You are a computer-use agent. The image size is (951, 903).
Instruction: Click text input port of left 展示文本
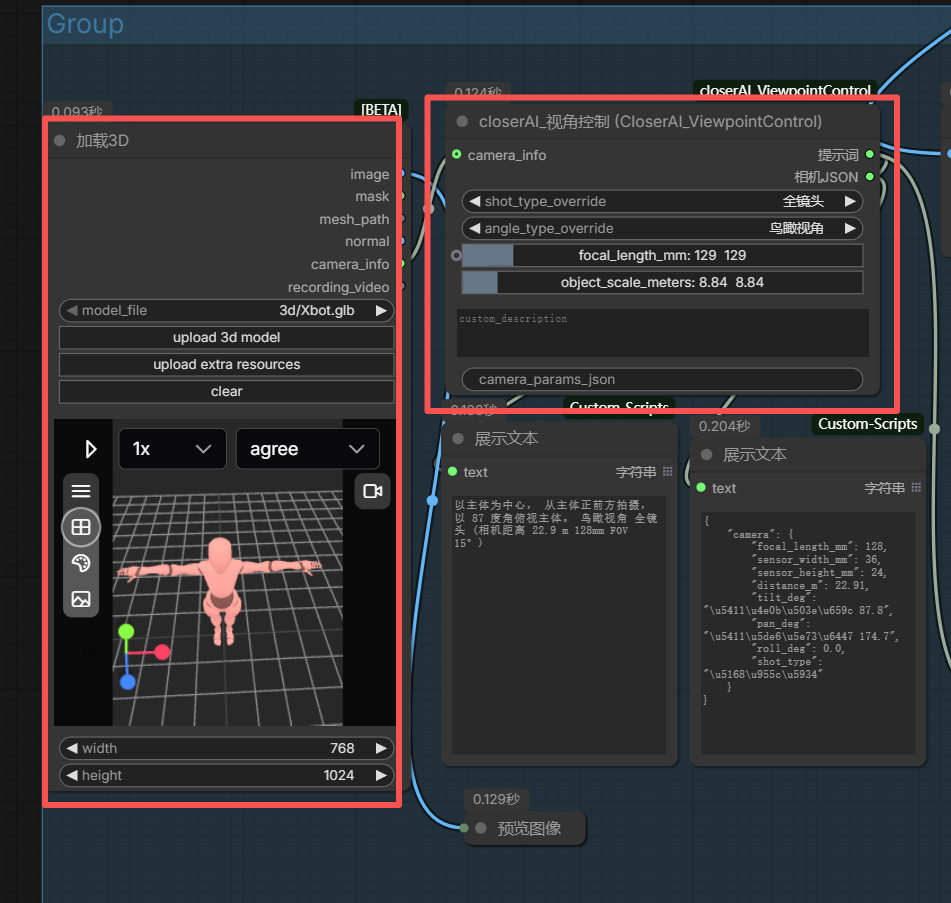click(452, 472)
